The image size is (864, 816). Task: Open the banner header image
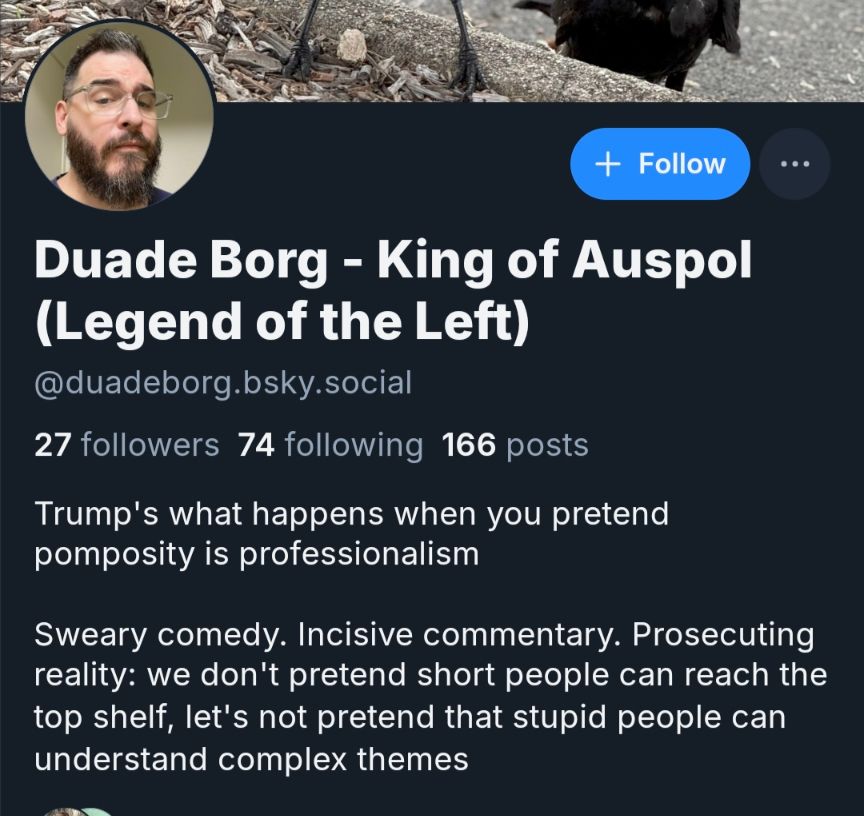pos(432,51)
